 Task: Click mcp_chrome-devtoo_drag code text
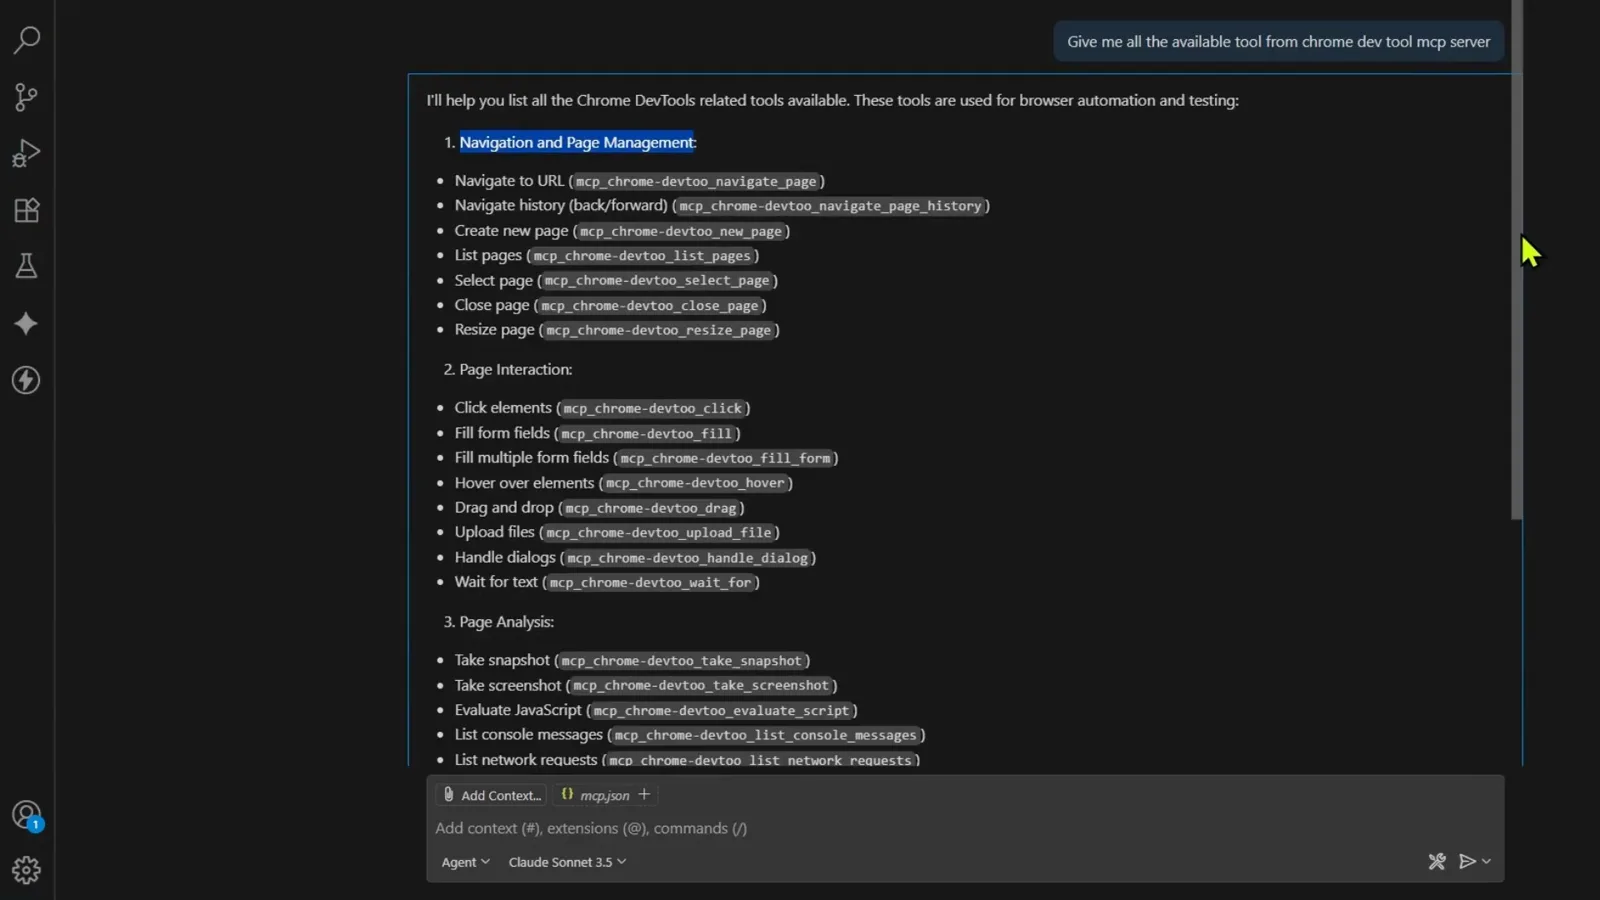point(651,508)
